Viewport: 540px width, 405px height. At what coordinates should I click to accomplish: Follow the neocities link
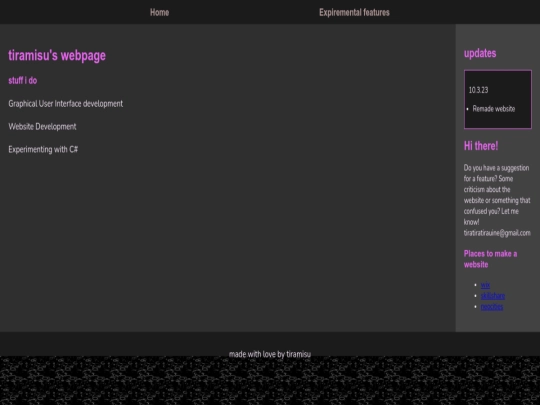[492, 307]
